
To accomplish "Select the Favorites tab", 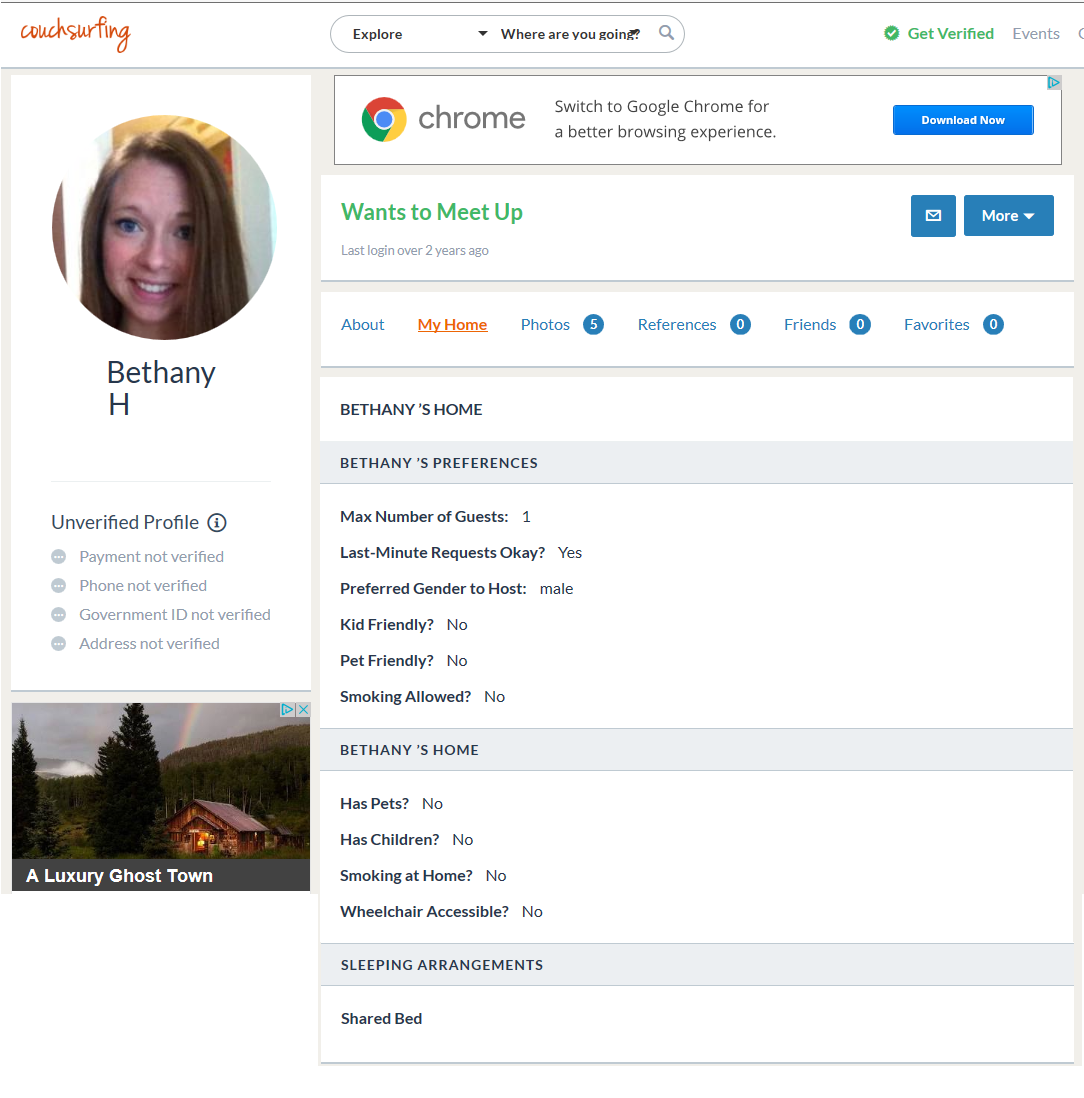I will pos(936,324).
